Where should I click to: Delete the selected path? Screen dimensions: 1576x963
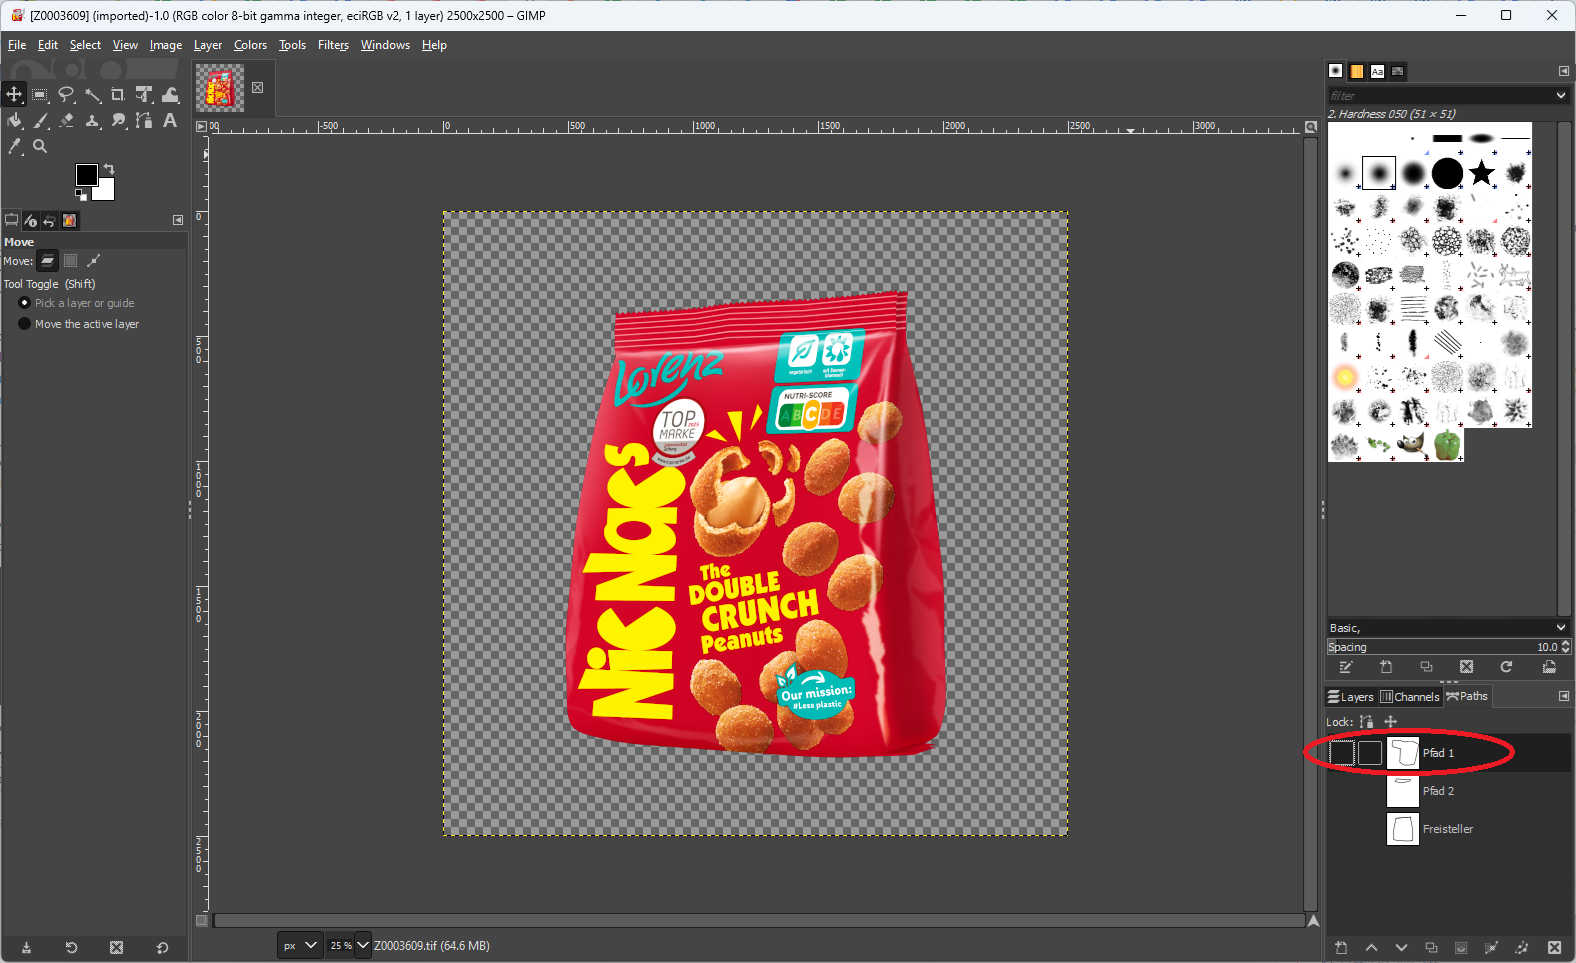(x=1554, y=948)
